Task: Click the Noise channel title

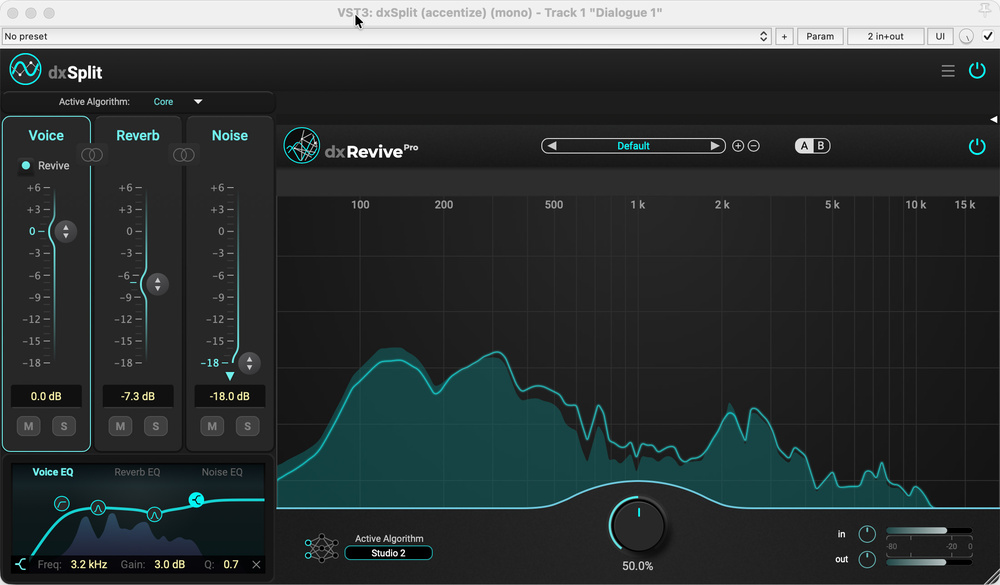Action: [x=230, y=135]
